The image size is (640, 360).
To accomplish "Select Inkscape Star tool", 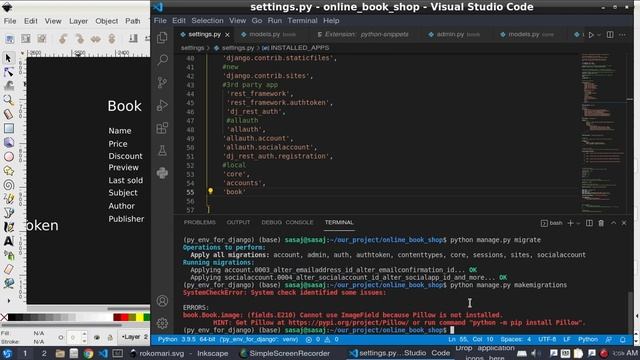I will pyautogui.click(x=8, y=171).
